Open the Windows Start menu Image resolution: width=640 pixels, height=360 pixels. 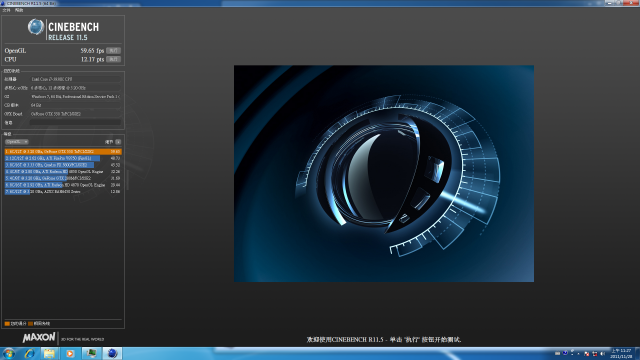[9, 353]
